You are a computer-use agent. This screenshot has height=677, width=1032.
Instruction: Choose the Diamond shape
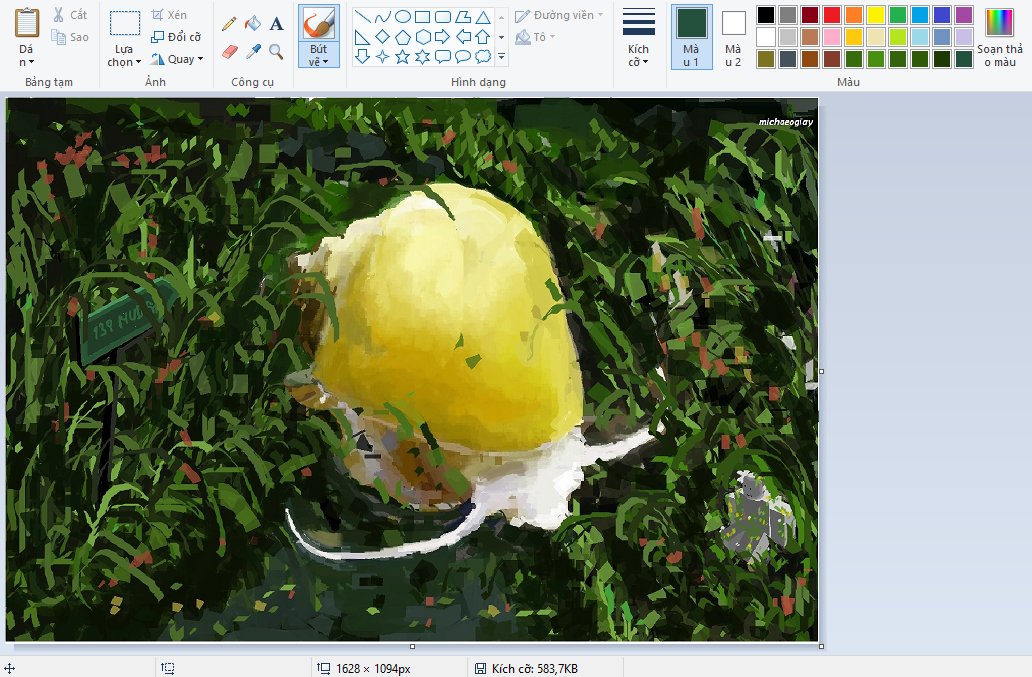point(382,37)
